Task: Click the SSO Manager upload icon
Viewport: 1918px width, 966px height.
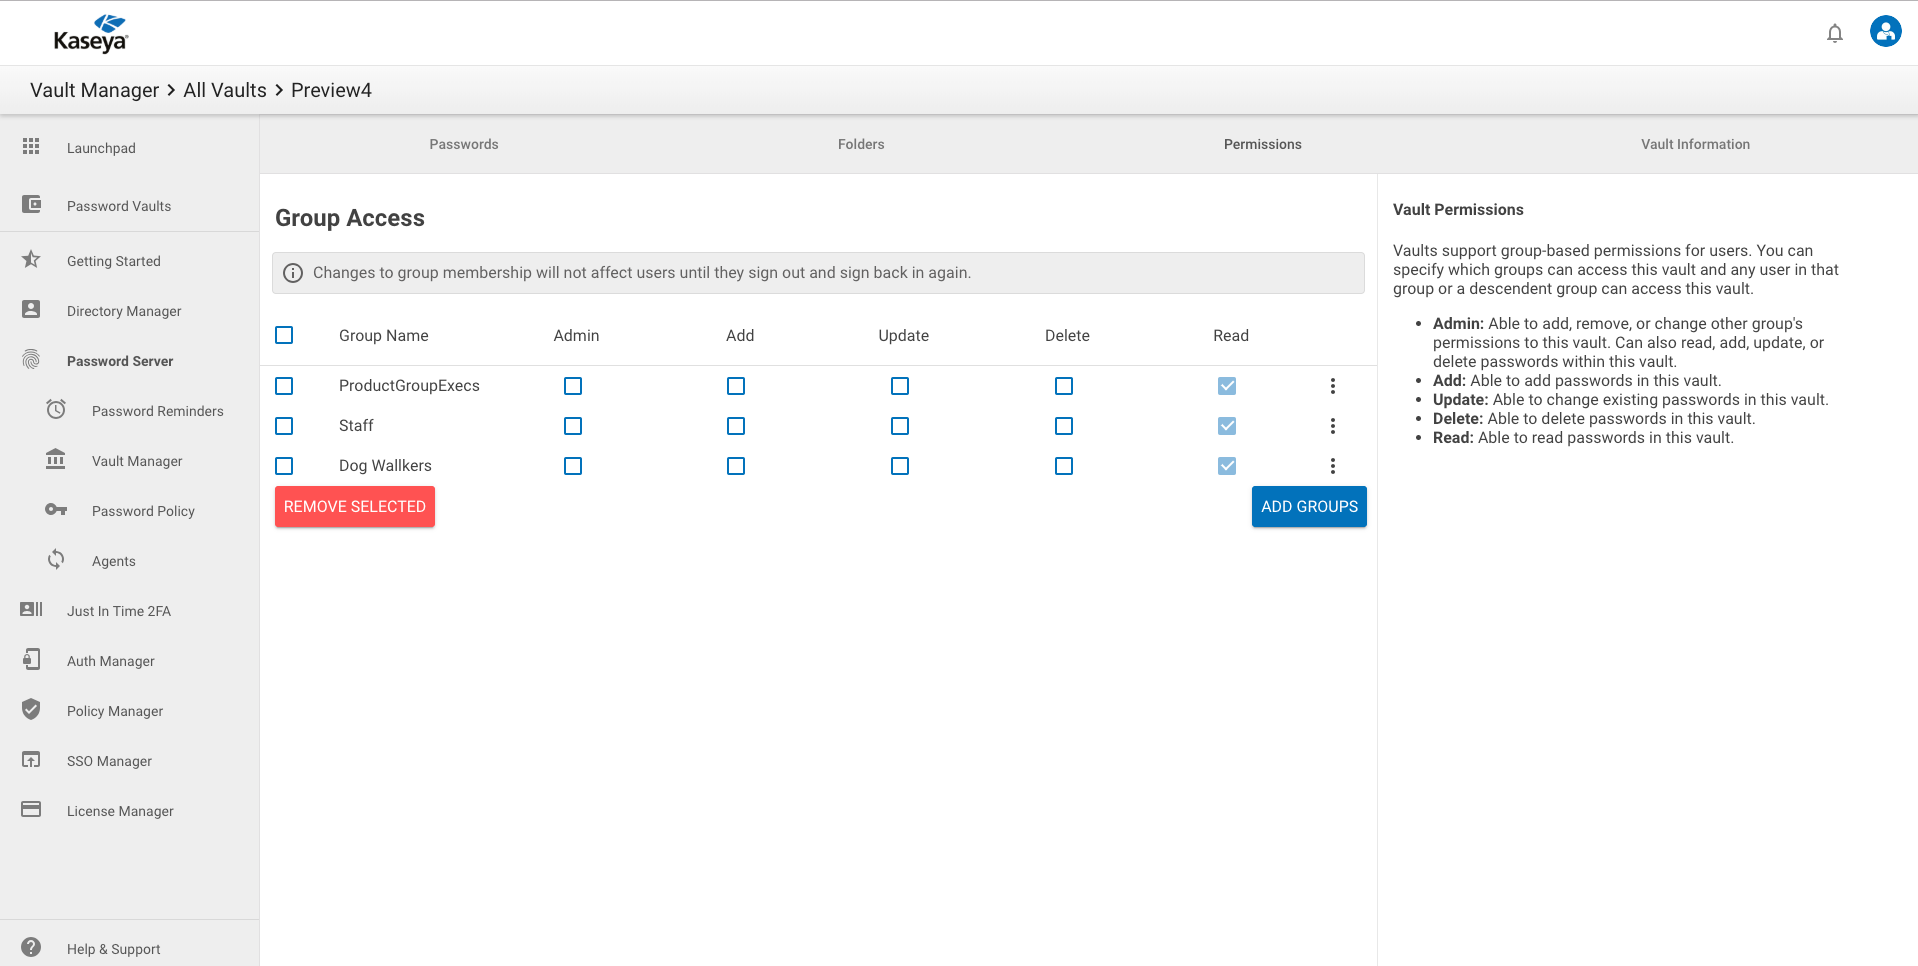Action: point(31,759)
